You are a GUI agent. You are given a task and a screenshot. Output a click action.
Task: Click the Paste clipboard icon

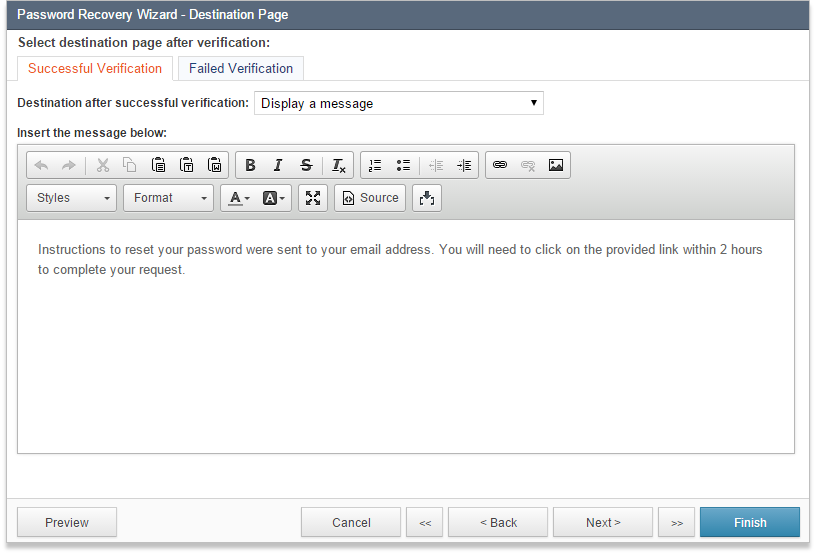(158, 165)
